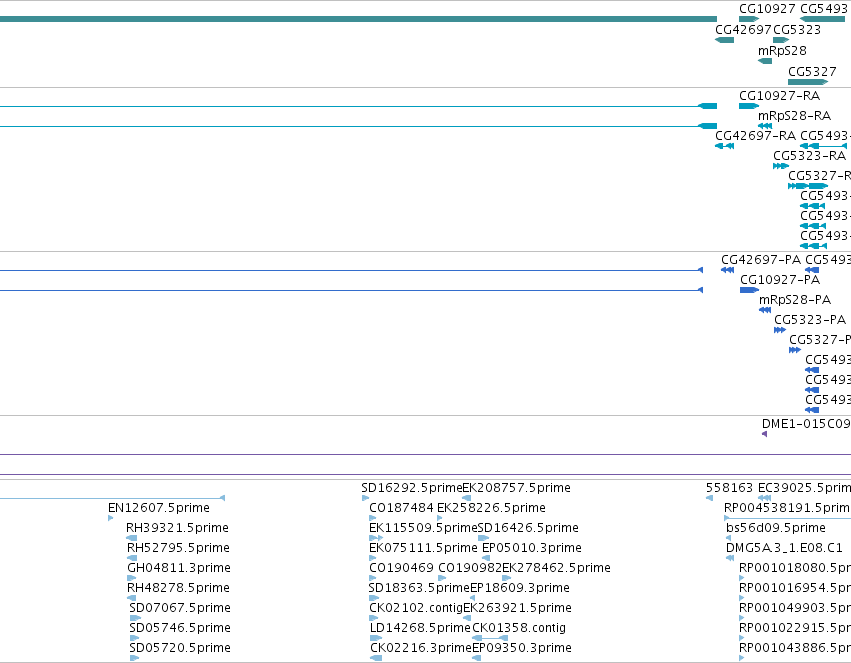Select EST SD05720.5prime
The height and width of the screenshot is (663, 851).
tap(180, 648)
